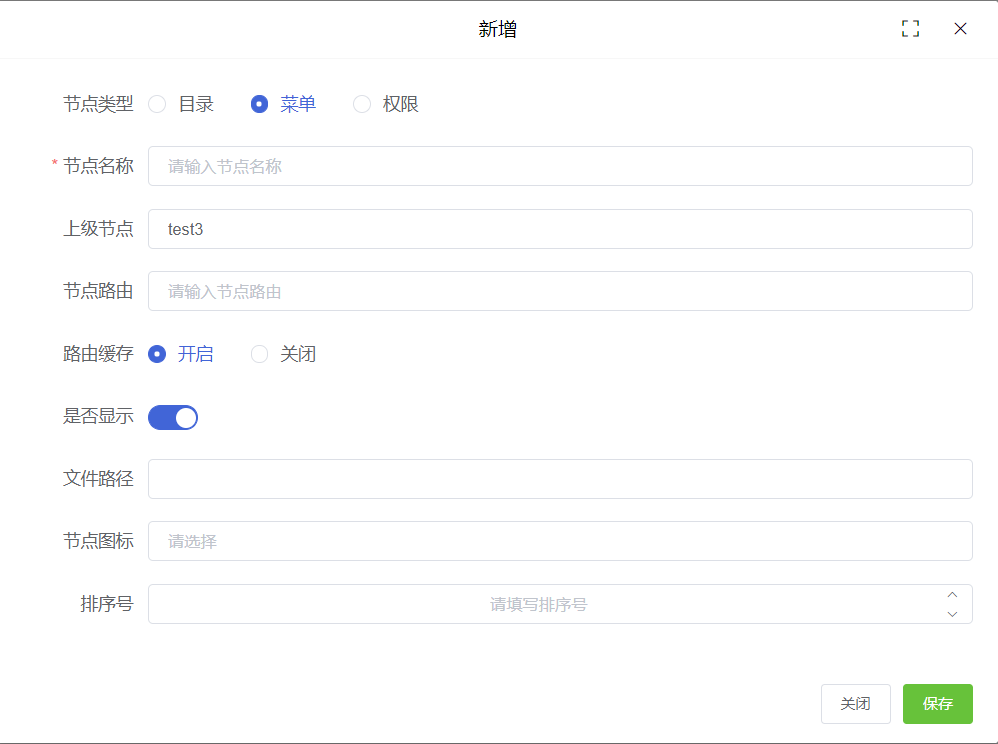998x744 pixels.
Task: Open the 节点图标 icon picker
Action: 560,541
